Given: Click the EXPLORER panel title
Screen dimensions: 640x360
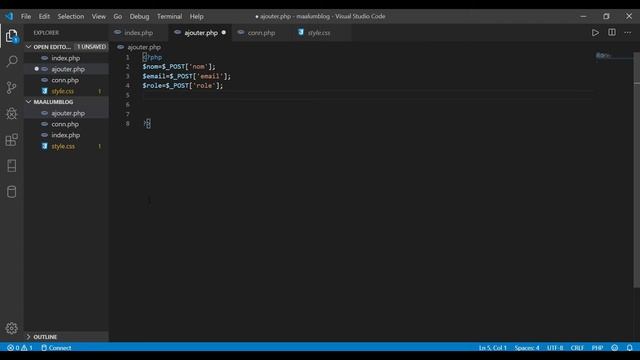Looking at the screenshot, I should pyautogui.click(x=46, y=33).
